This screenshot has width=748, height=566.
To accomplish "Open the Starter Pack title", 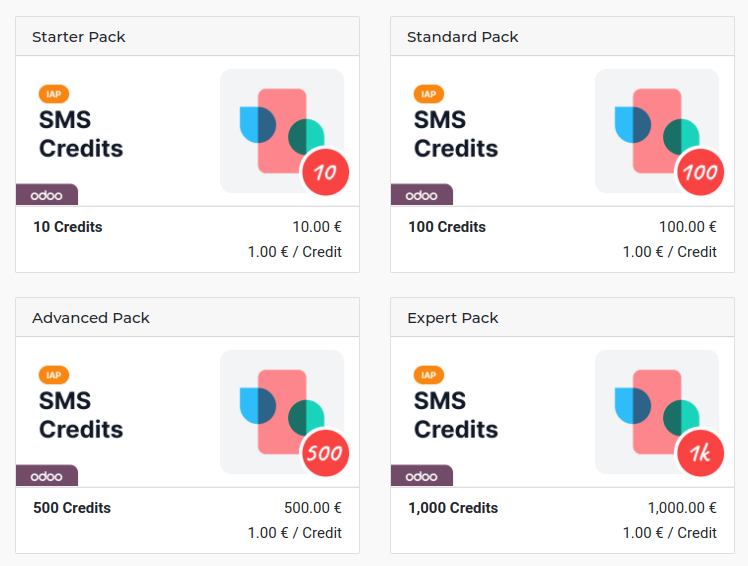I will [x=79, y=37].
